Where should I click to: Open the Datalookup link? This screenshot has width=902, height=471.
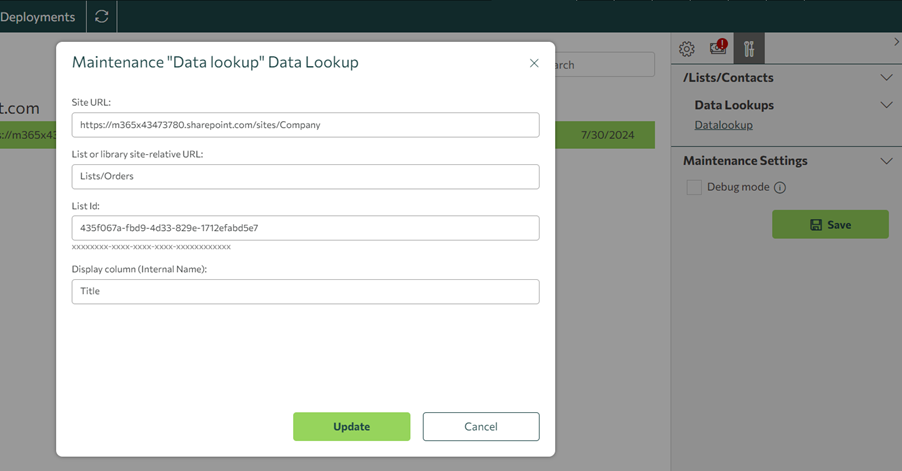723,125
